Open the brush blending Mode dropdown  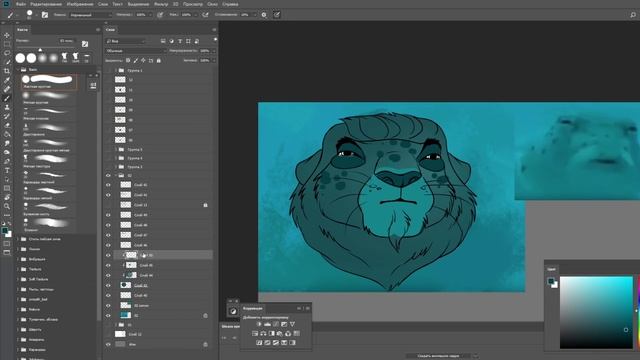[90, 15]
